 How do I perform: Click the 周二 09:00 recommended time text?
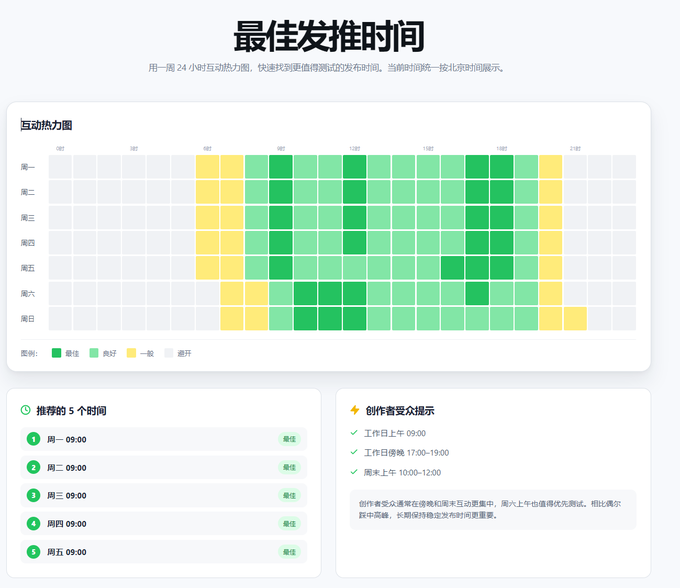pos(67,467)
